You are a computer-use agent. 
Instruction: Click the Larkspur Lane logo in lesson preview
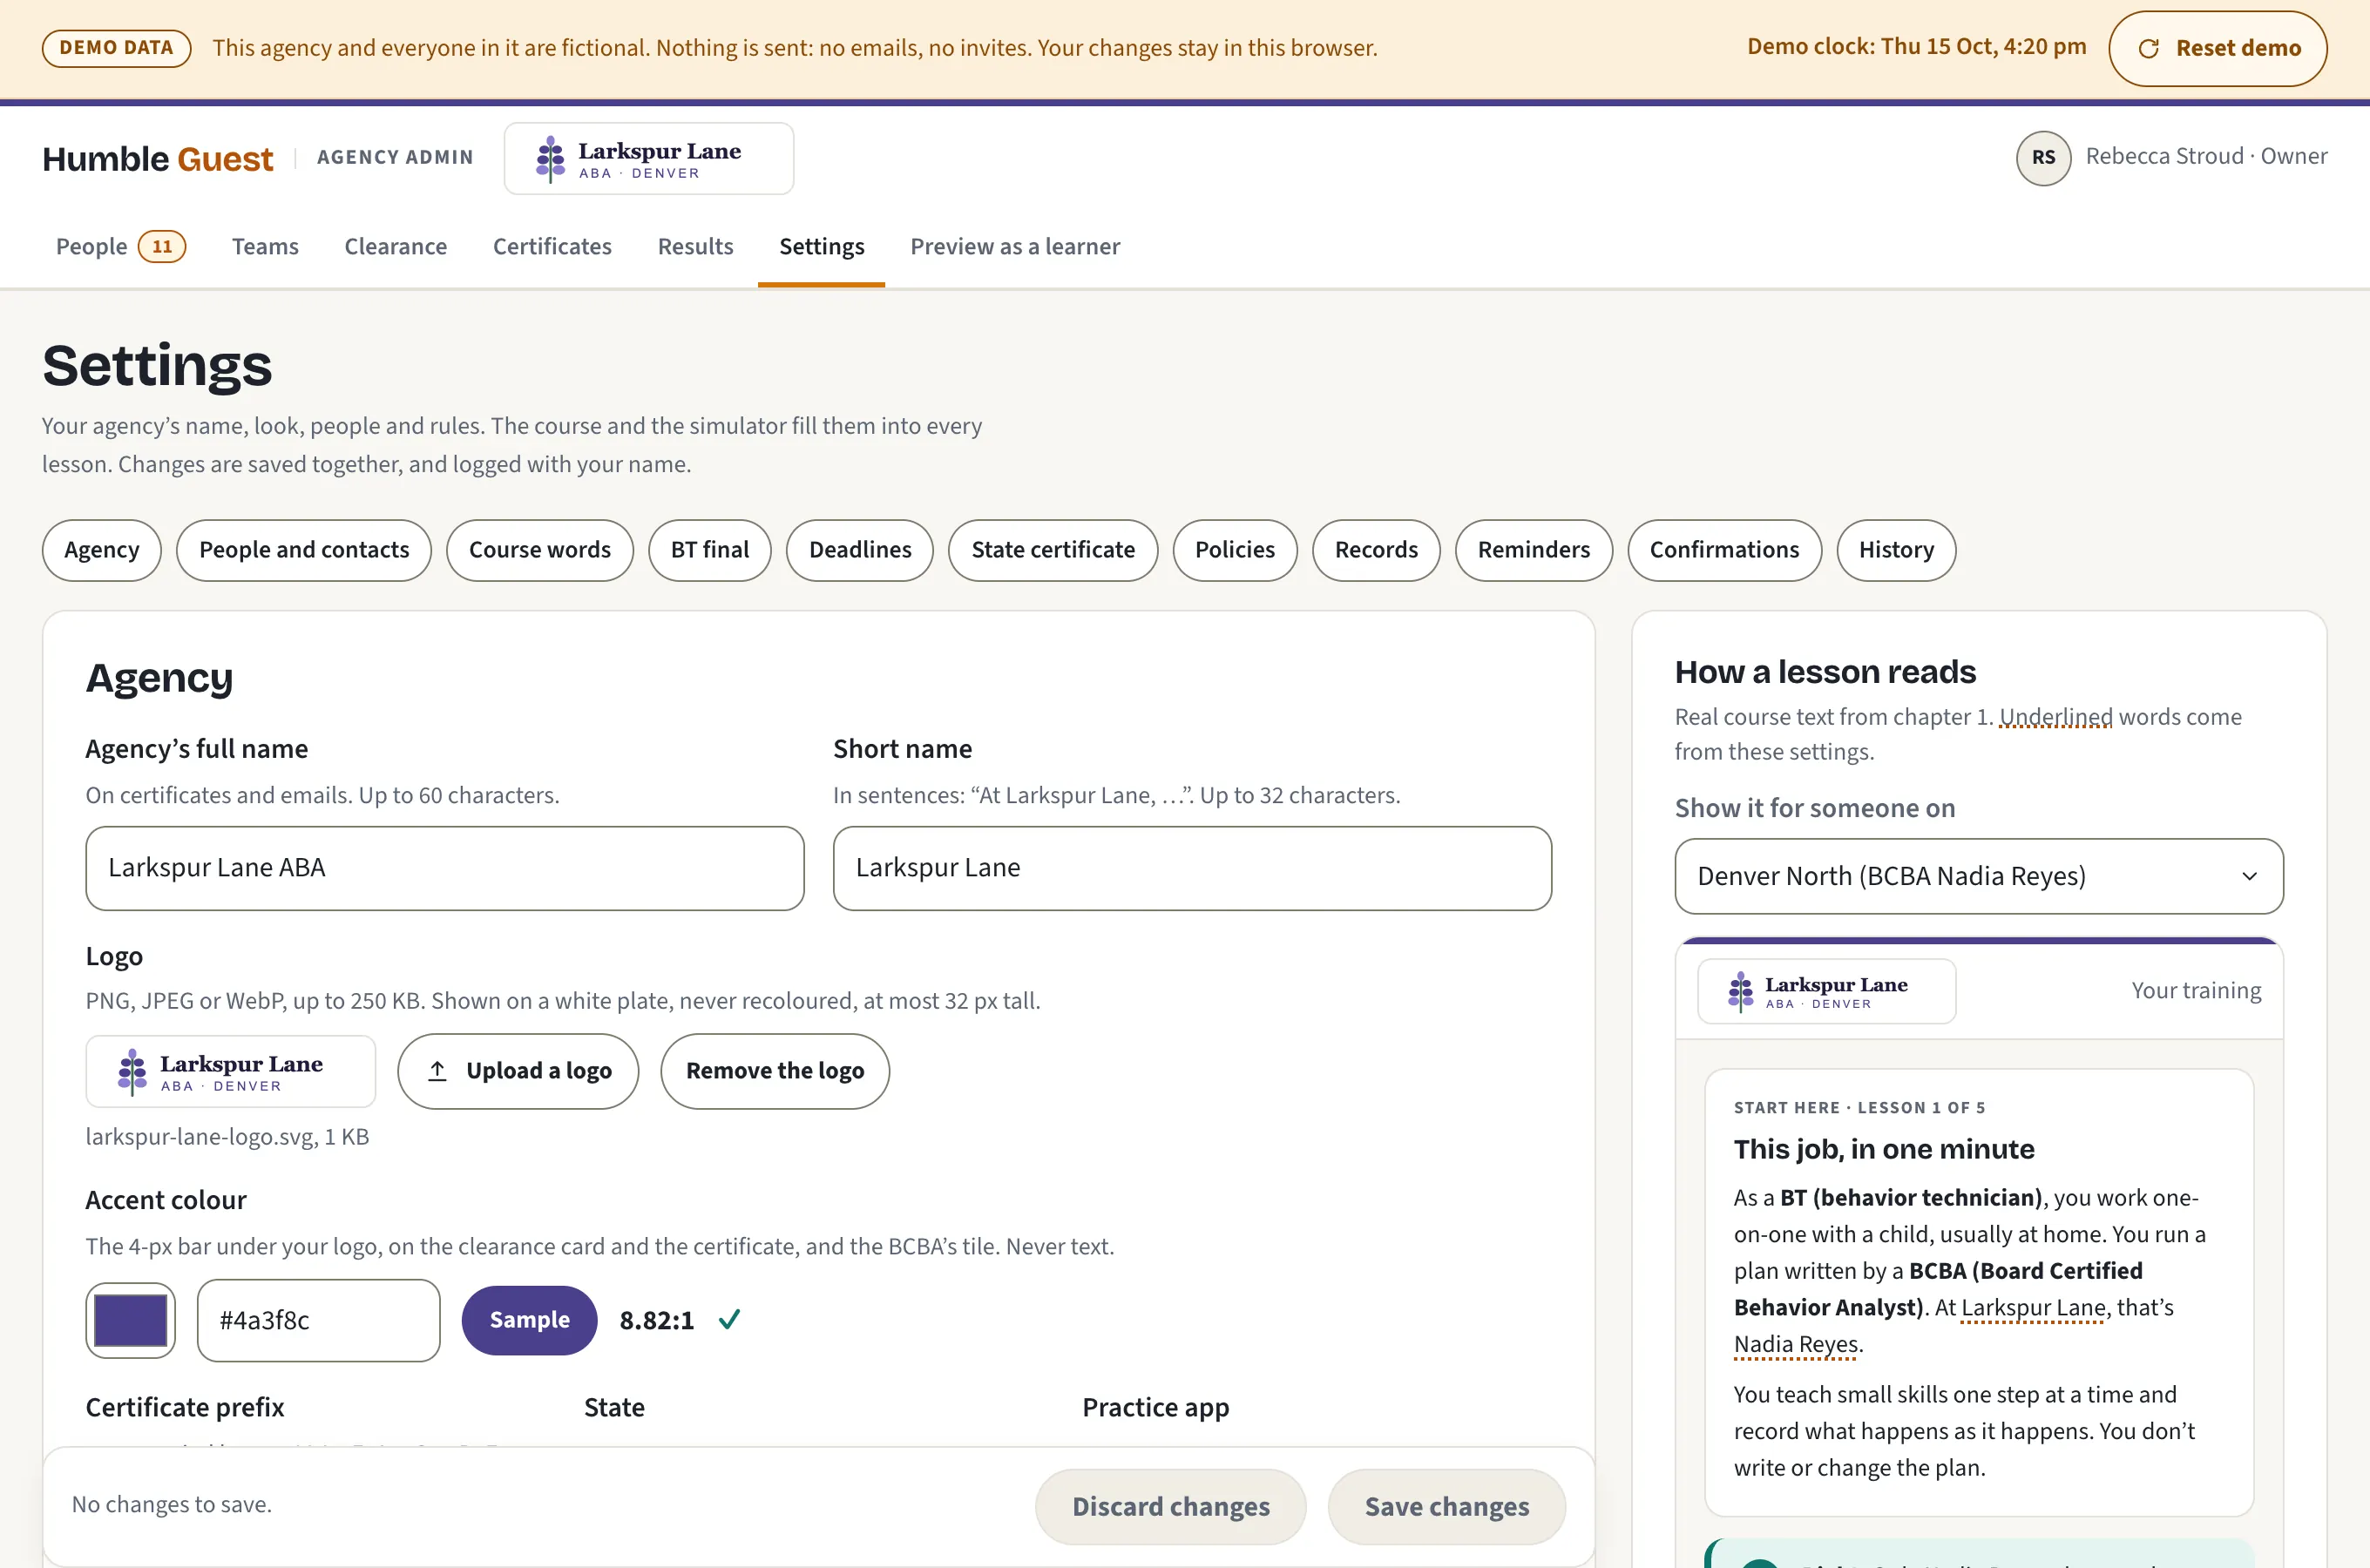[x=1826, y=991]
